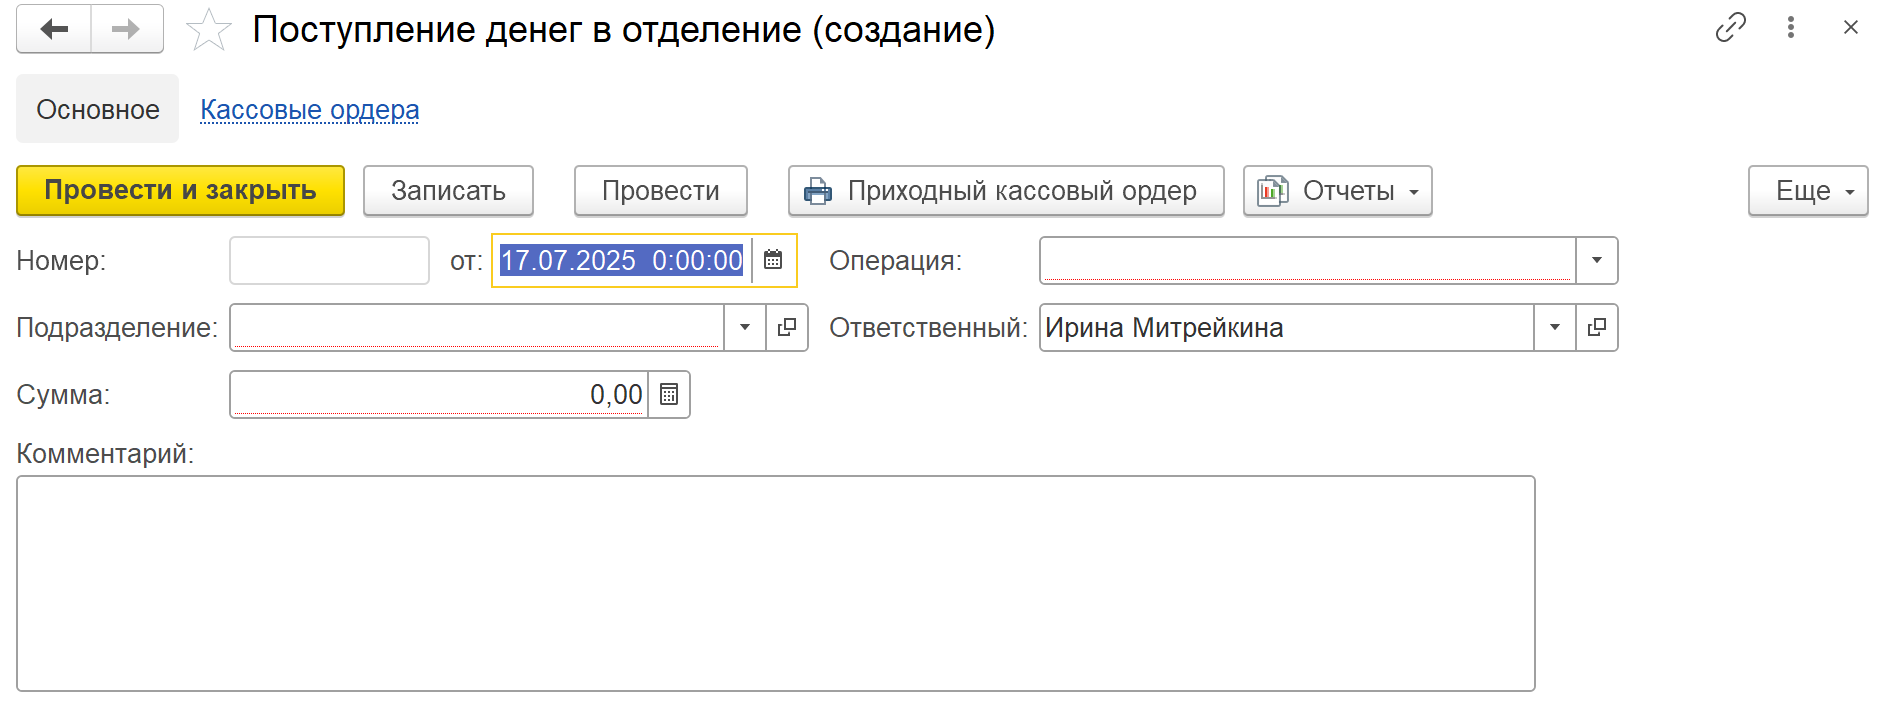Viewport: 1881px width, 701px height.
Task: Open selected Подразделение item with open icon
Action: coord(787,328)
